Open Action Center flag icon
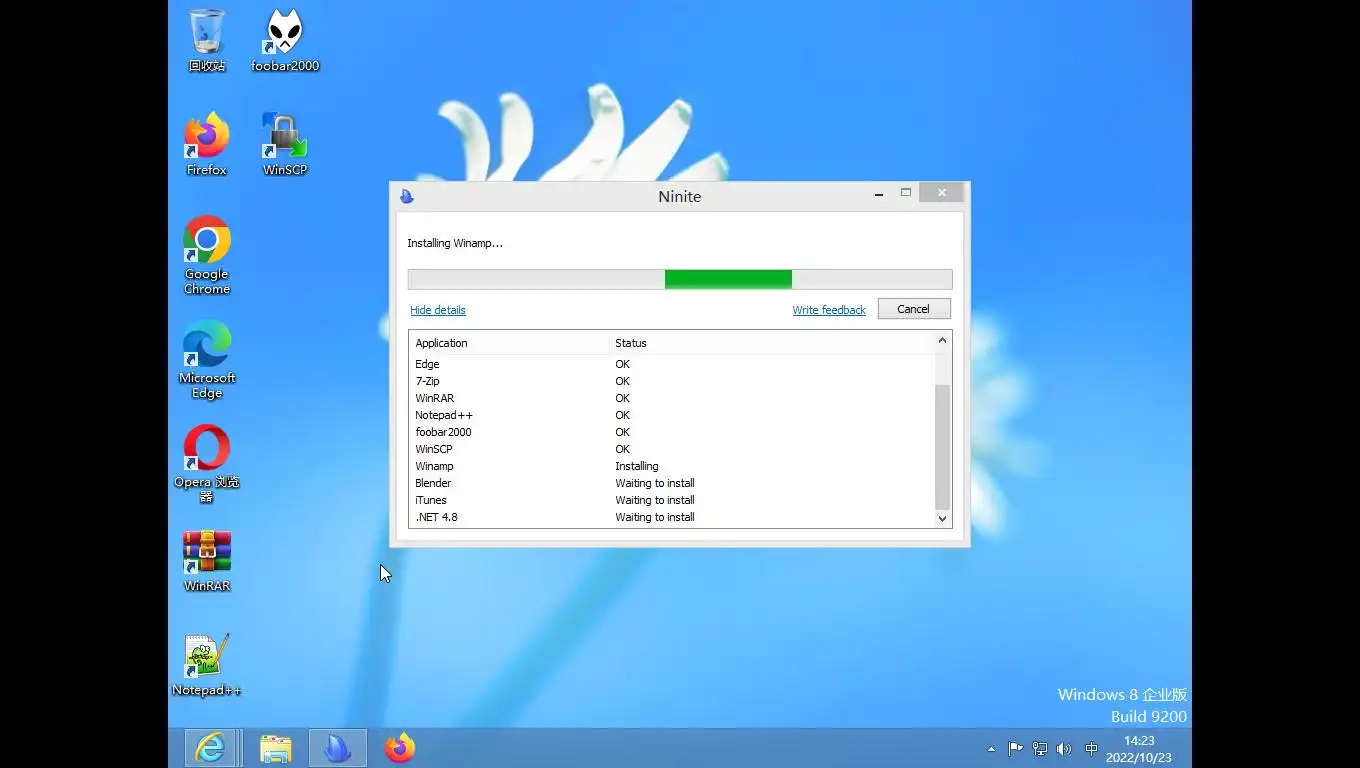 point(1015,749)
